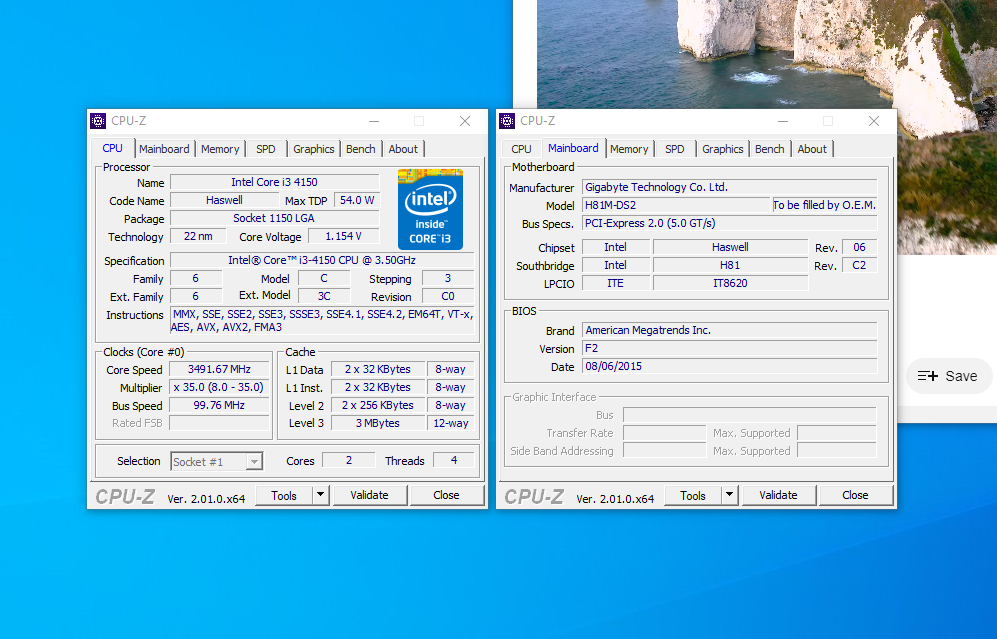Click Validate in the left CPU-Z window
The height and width of the screenshot is (639, 997).
pos(369,495)
